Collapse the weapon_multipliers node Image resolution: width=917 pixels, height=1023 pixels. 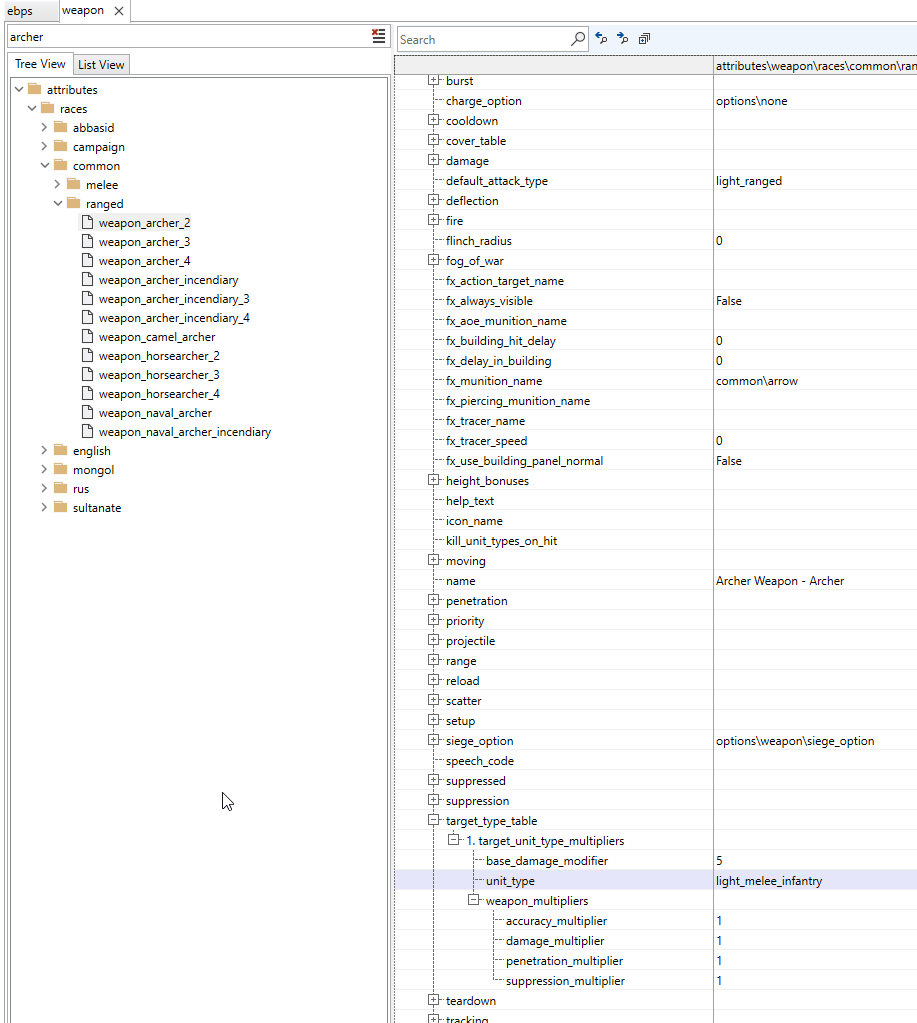474,900
